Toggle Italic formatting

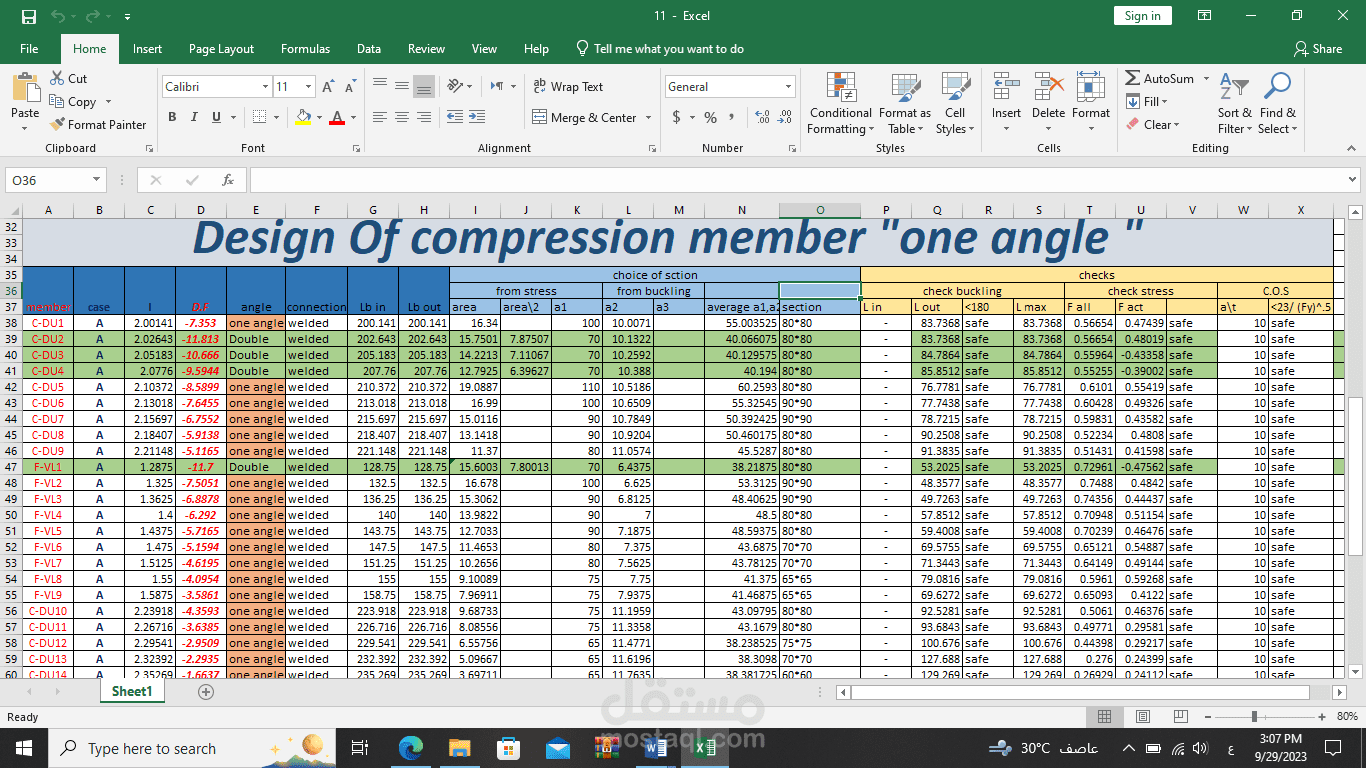tap(194, 117)
